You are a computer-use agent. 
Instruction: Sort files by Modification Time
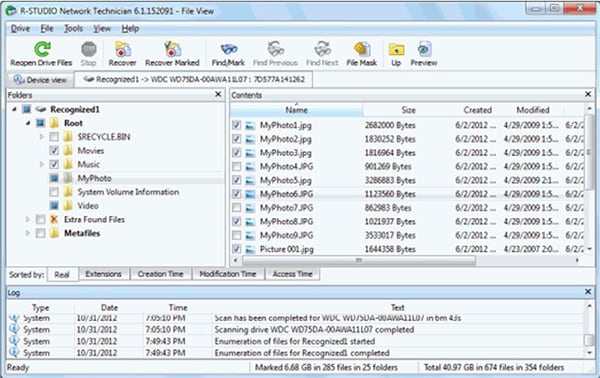228,274
